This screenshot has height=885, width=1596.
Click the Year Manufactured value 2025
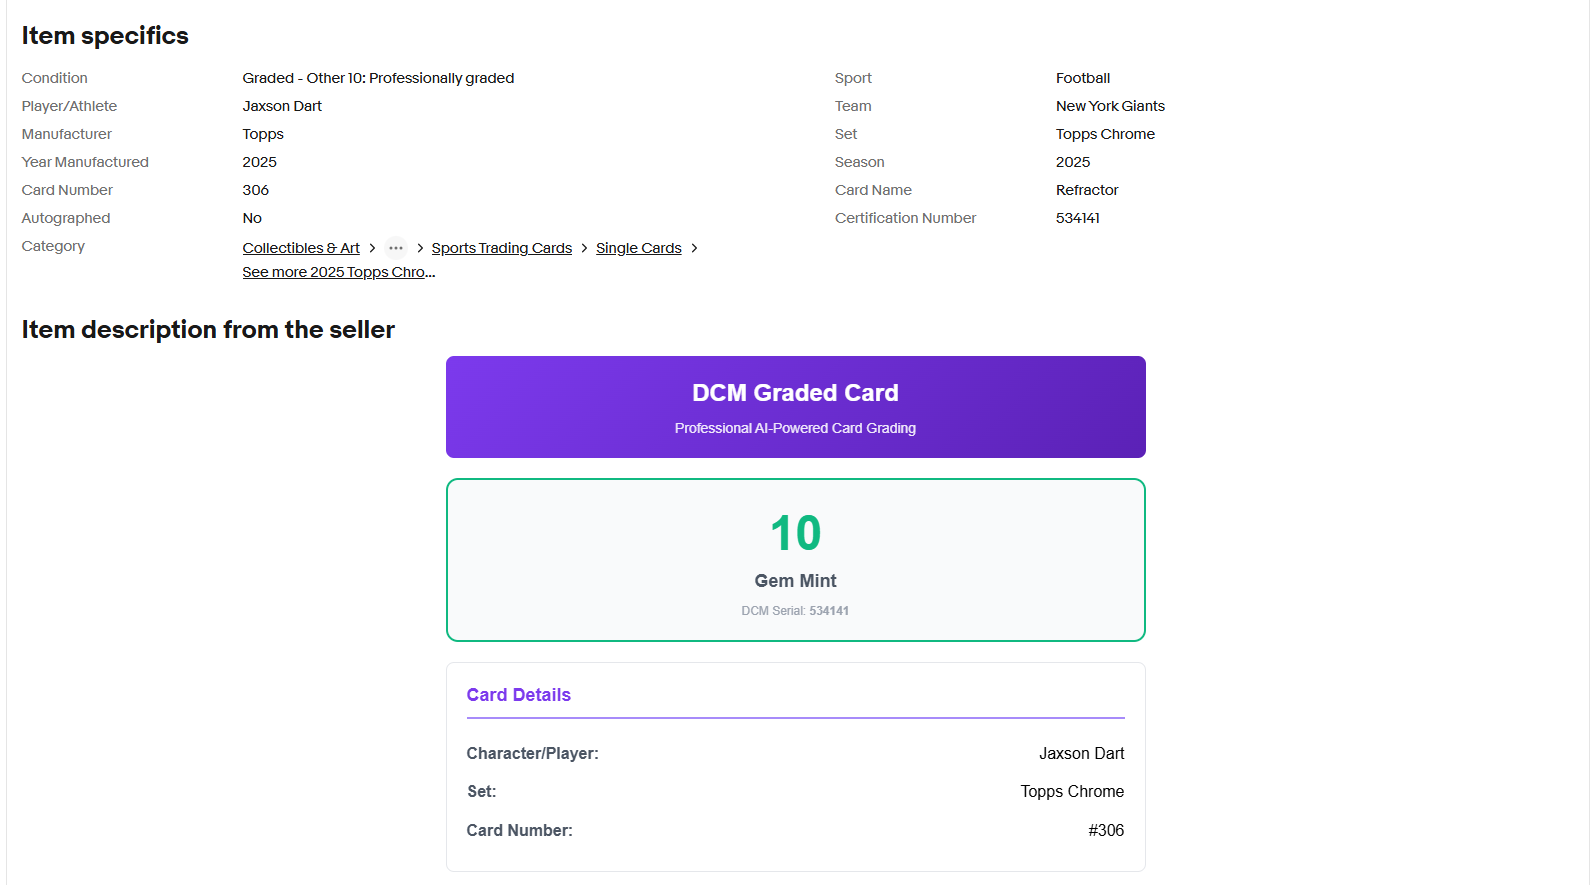(x=260, y=162)
